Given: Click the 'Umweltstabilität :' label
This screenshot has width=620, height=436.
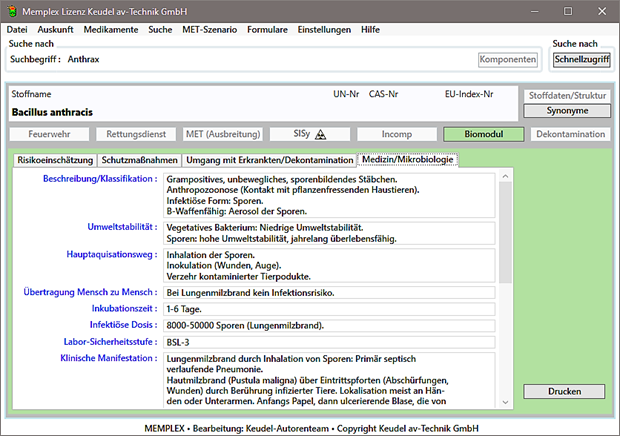Looking at the screenshot, I should click(x=122, y=227).
